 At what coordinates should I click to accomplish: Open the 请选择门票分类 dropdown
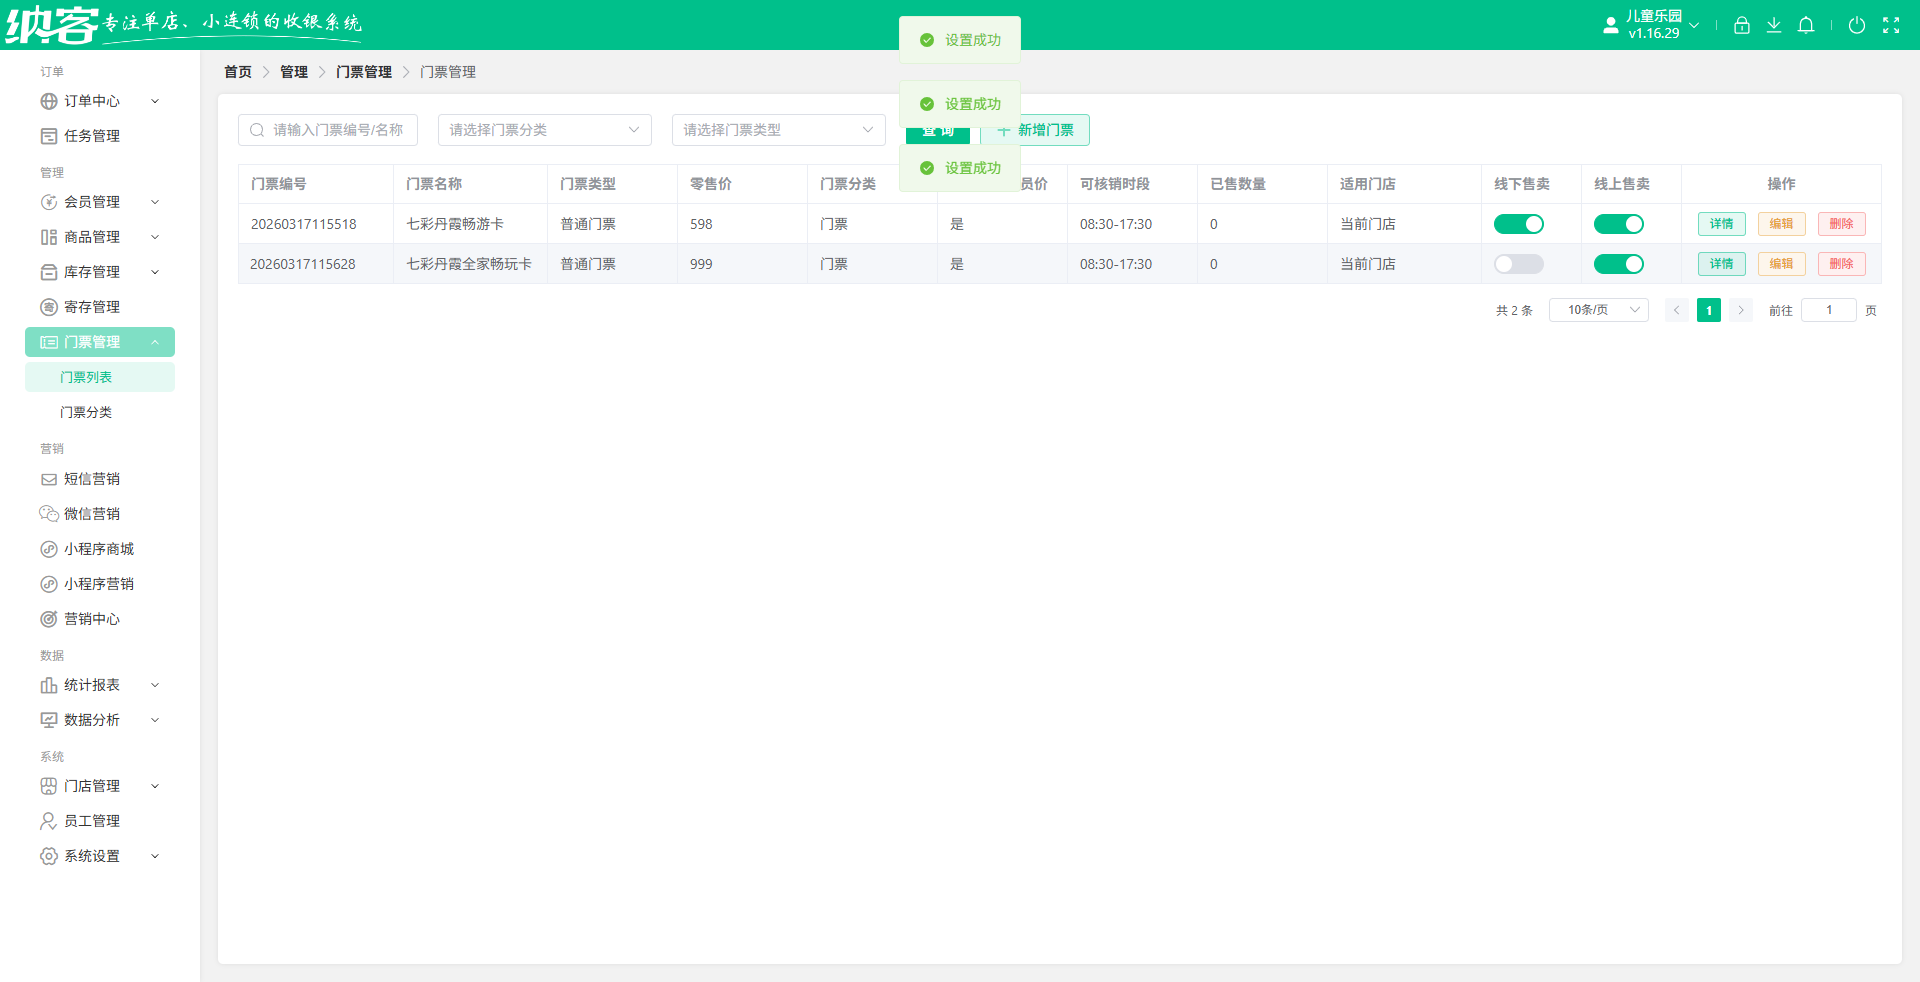[x=544, y=130]
